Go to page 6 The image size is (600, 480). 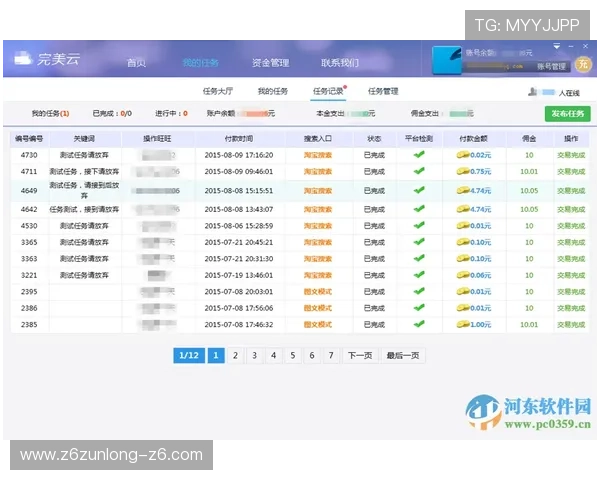click(x=312, y=356)
